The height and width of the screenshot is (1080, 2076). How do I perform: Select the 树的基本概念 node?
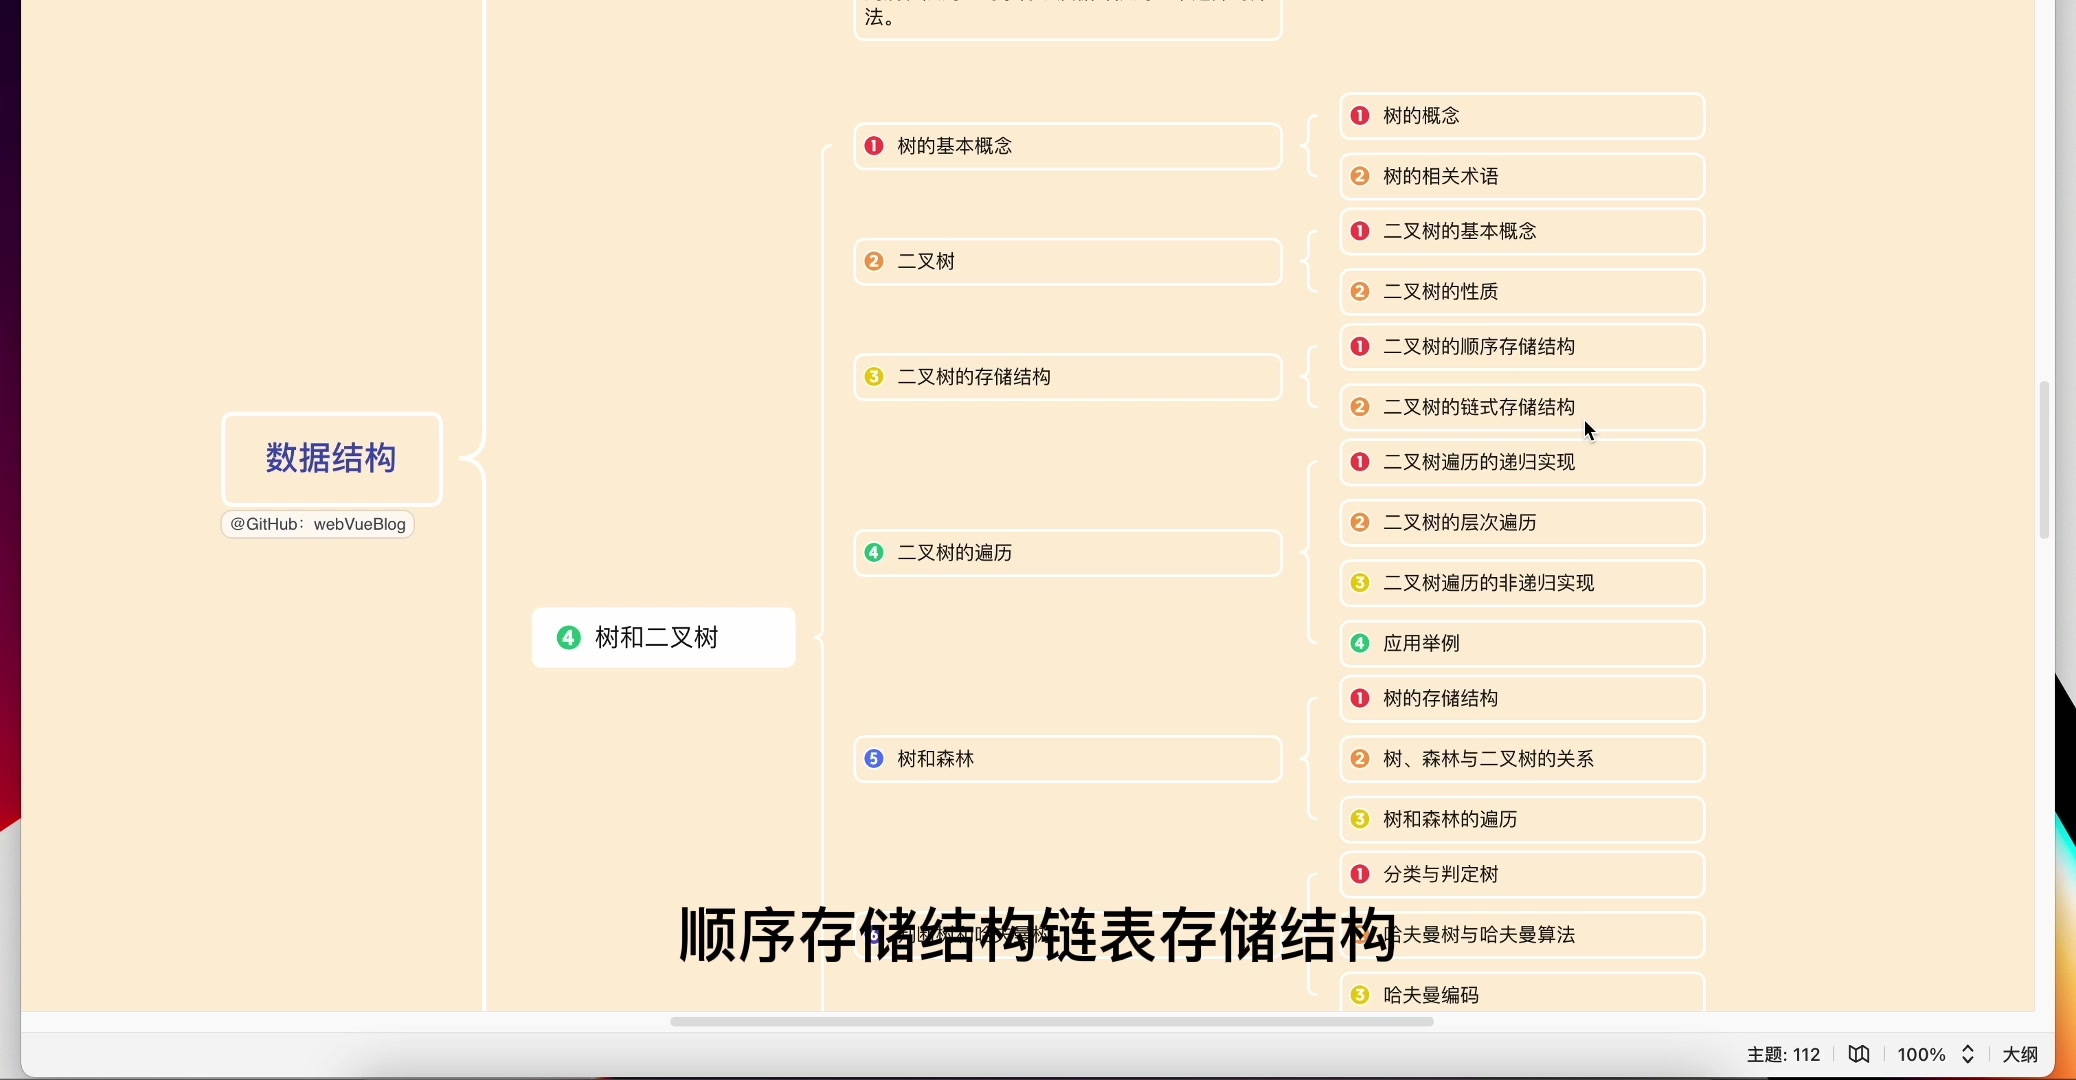tap(1068, 146)
